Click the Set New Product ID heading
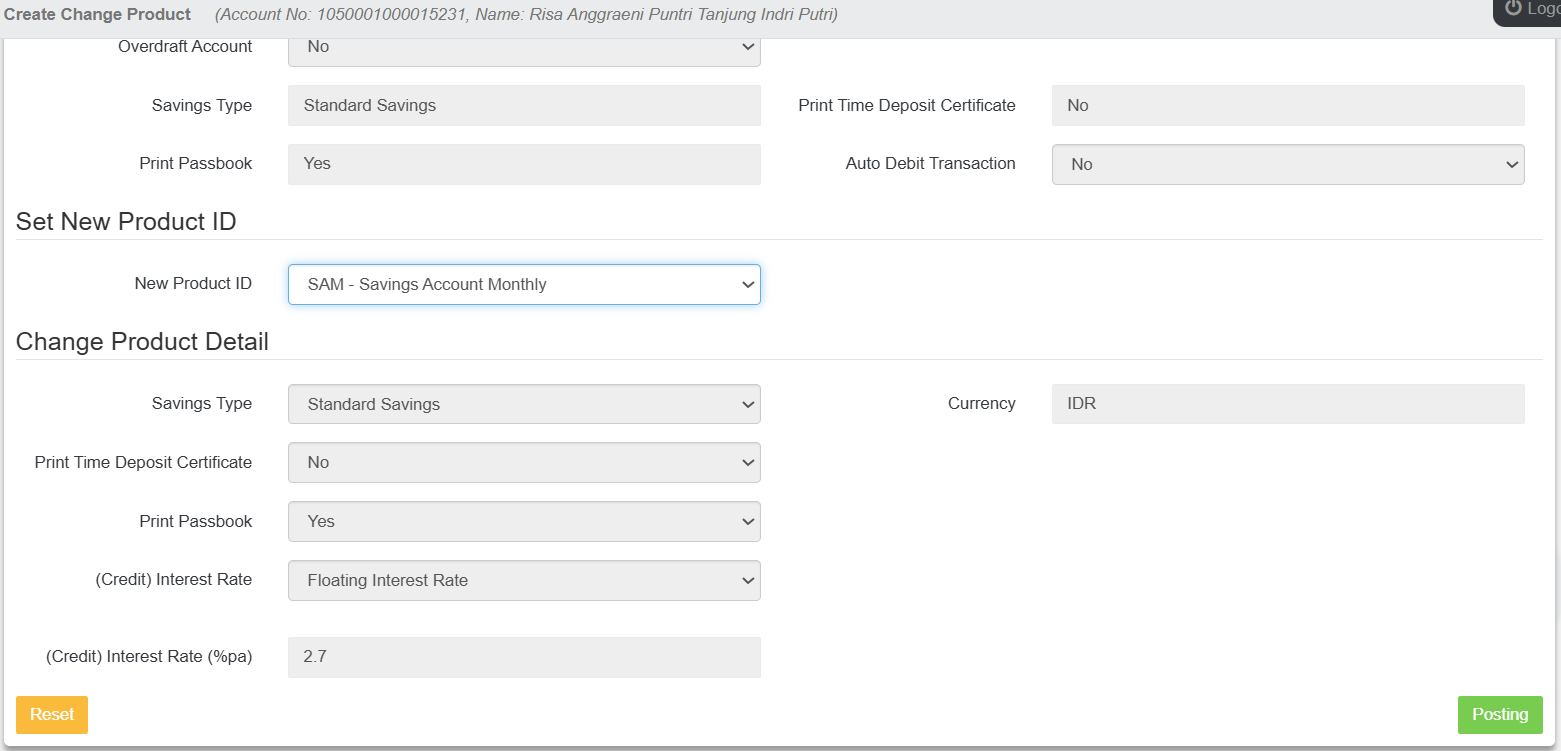This screenshot has height=751, width=1561. tap(126, 221)
